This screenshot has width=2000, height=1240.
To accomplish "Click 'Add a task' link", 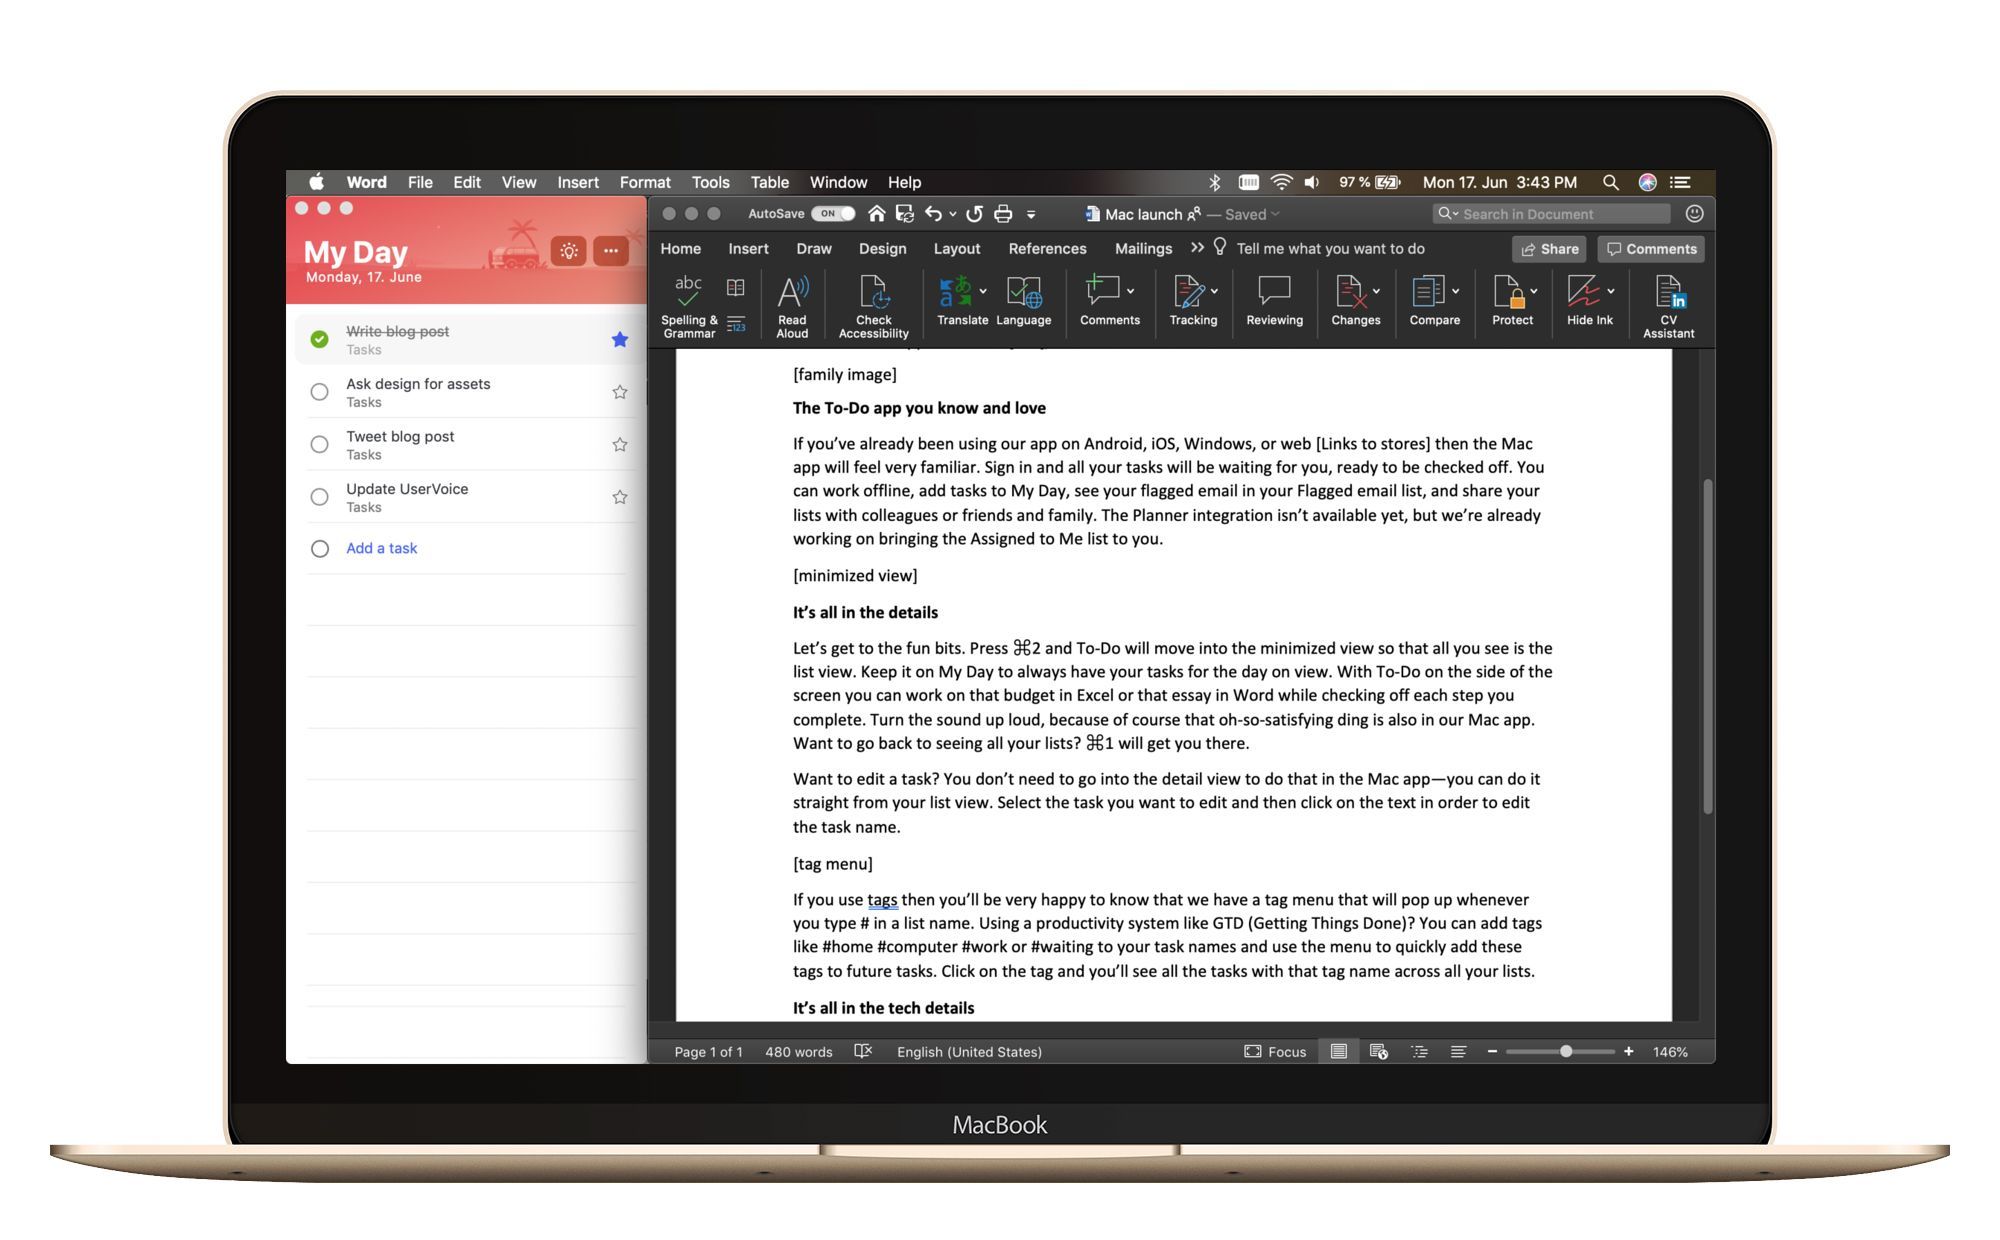I will coord(381,548).
